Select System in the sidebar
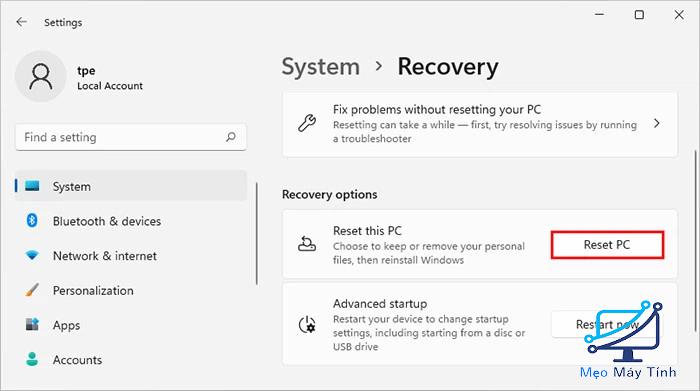This screenshot has height=391, width=700. click(x=131, y=186)
